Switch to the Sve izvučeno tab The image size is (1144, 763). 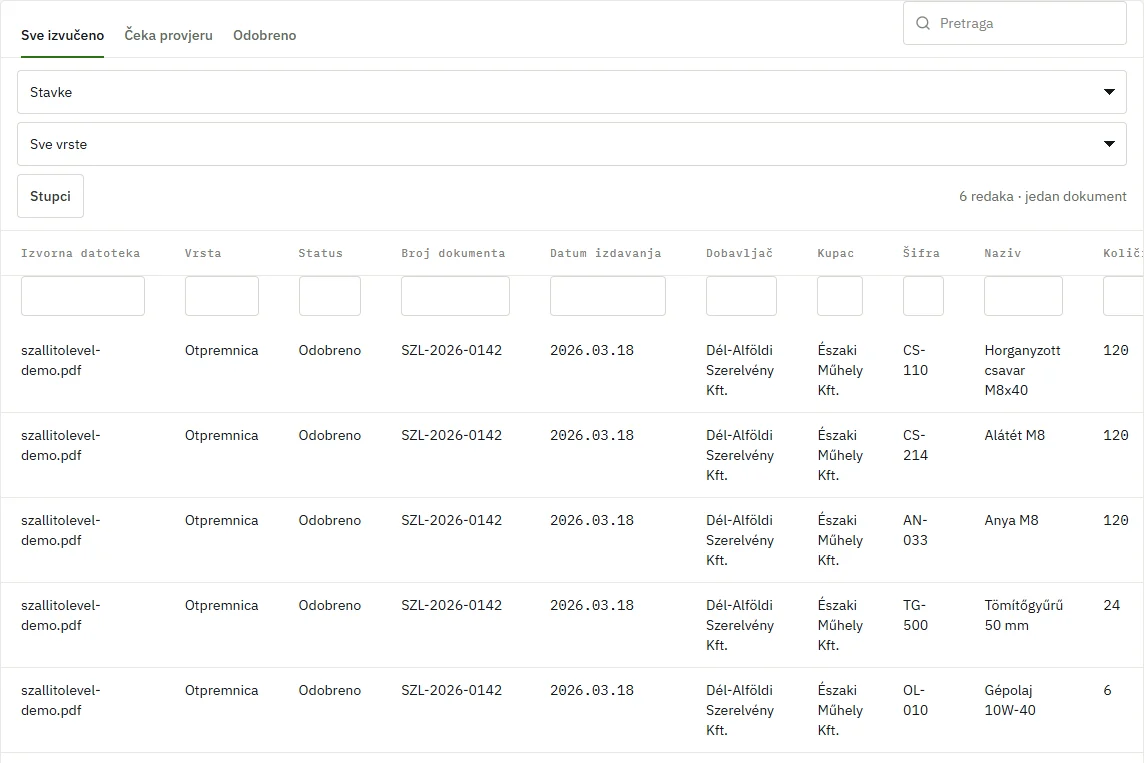pos(63,35)
